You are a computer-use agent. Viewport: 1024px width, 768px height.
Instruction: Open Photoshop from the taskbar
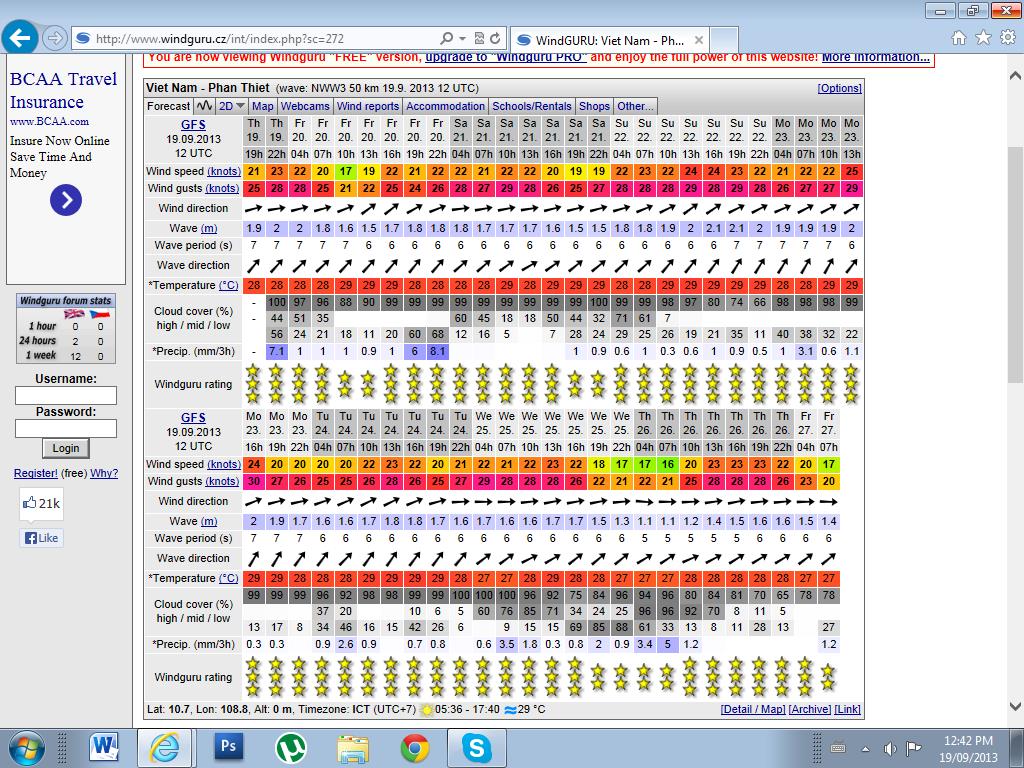(229, 746)
